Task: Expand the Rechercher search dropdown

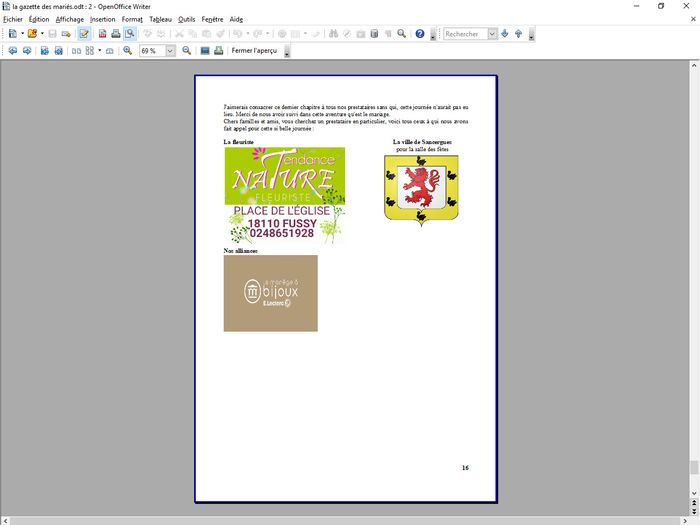Action: tap(492, 34)
